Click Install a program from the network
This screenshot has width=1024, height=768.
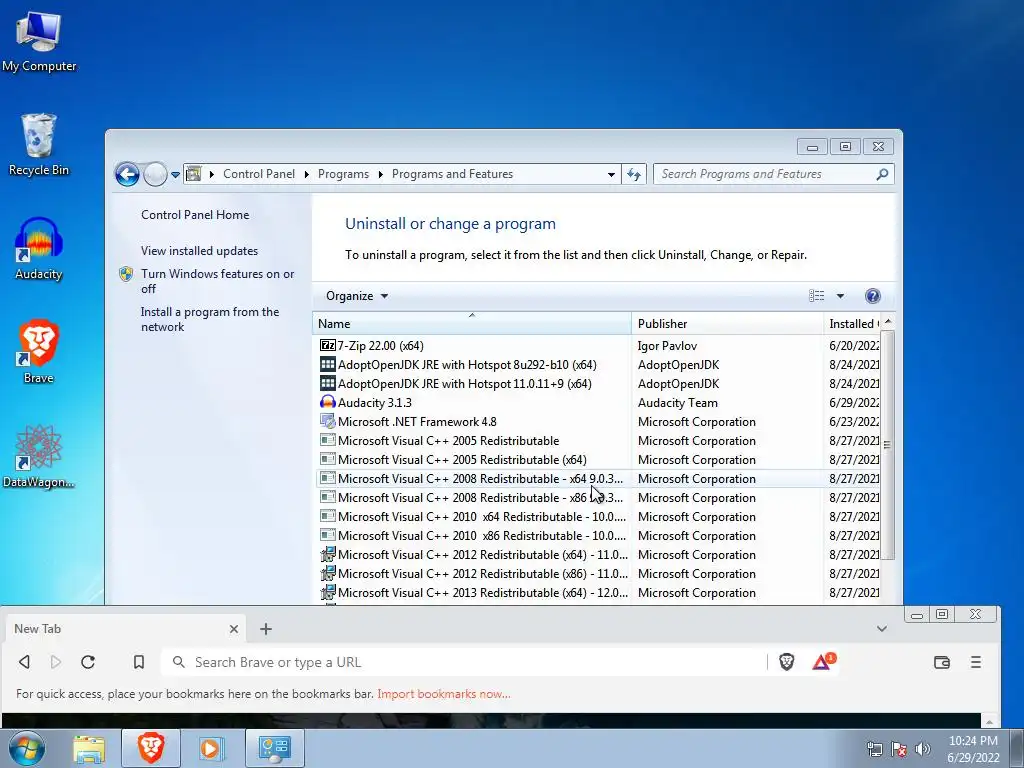coord(210,319)
